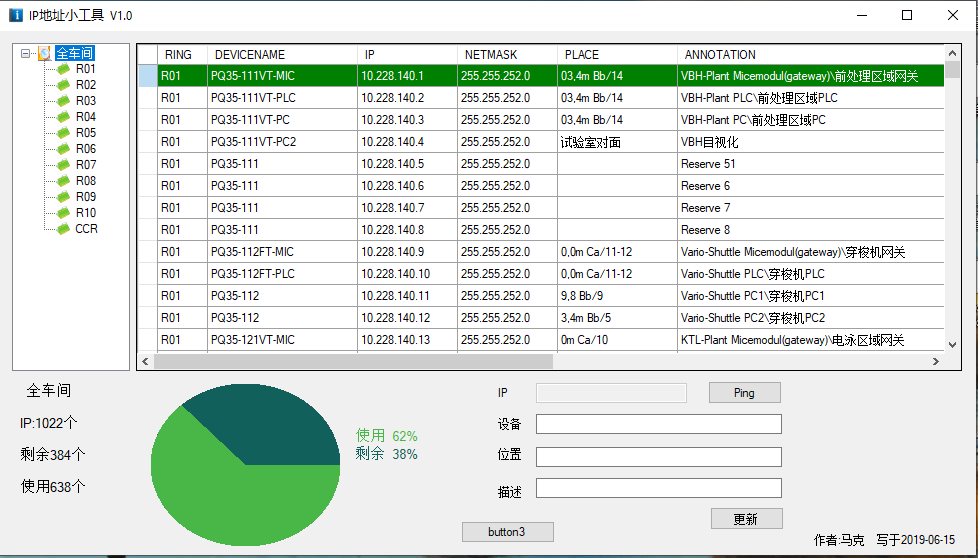Focus the 描述 description input field

click(659, 488)
